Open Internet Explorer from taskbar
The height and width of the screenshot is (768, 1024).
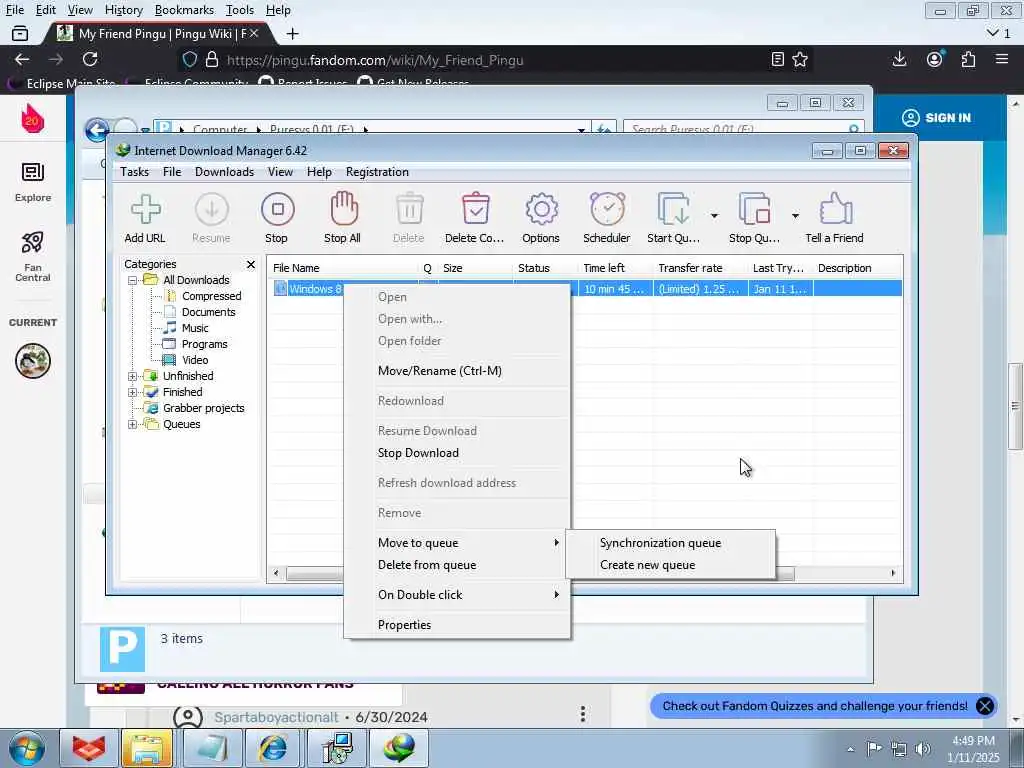pos(273,748)
